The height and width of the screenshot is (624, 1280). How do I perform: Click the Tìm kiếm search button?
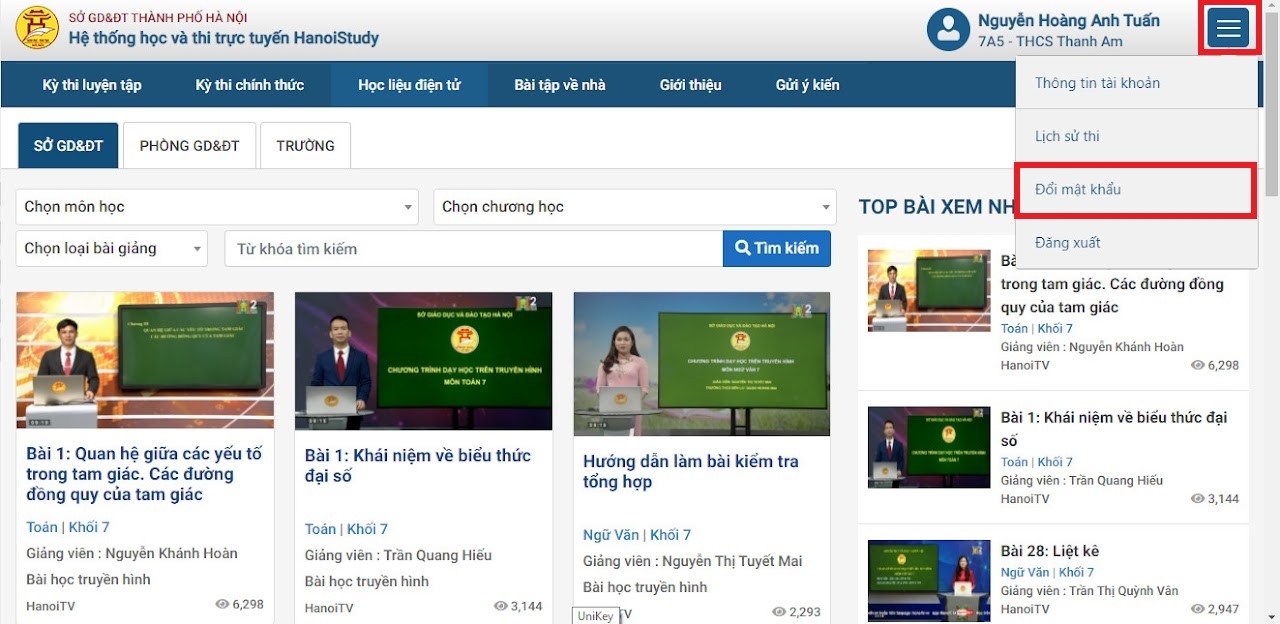[777, 248]
